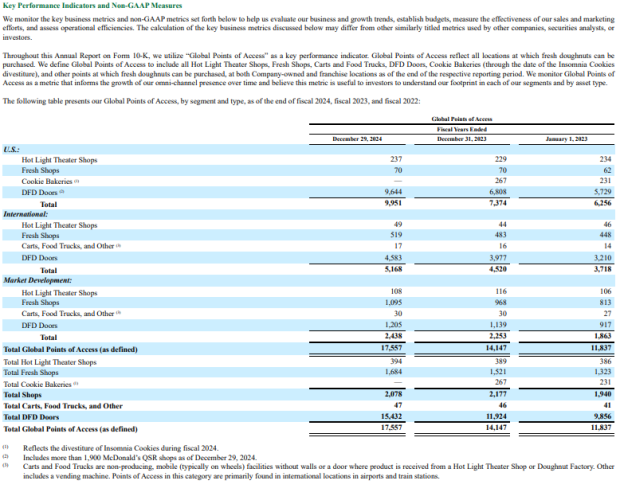Screen dimensions: 620x500
Task: Click the McDonald's QSR shops footnote text
Action: click(x=140, y=457)
